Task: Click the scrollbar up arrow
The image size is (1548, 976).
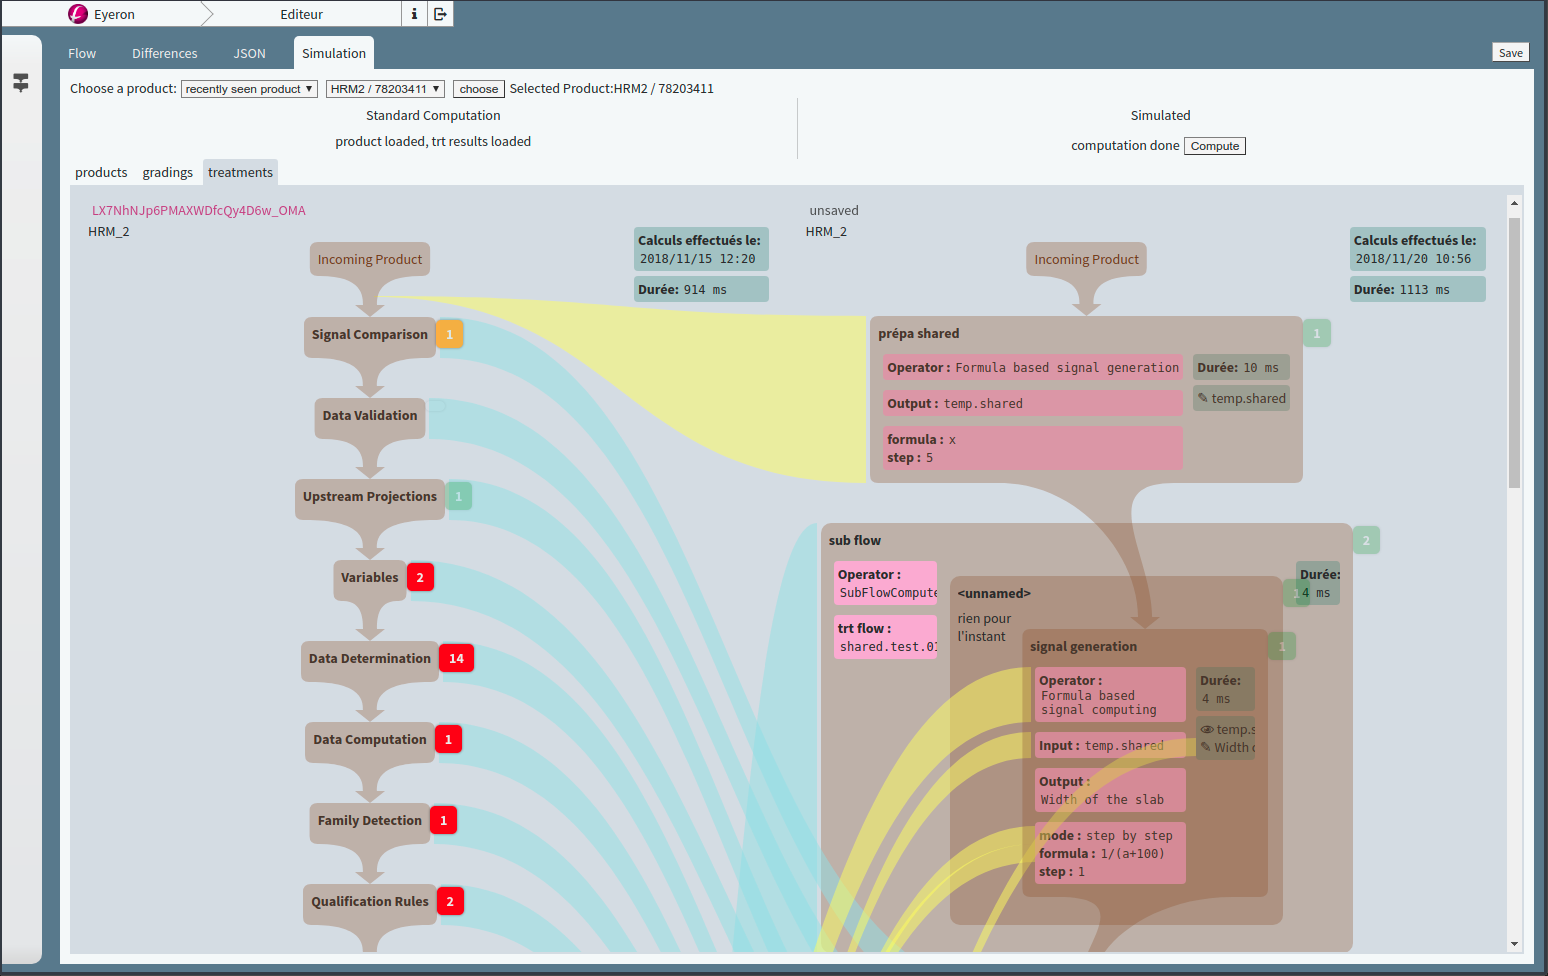Action: pos(1514,203)
